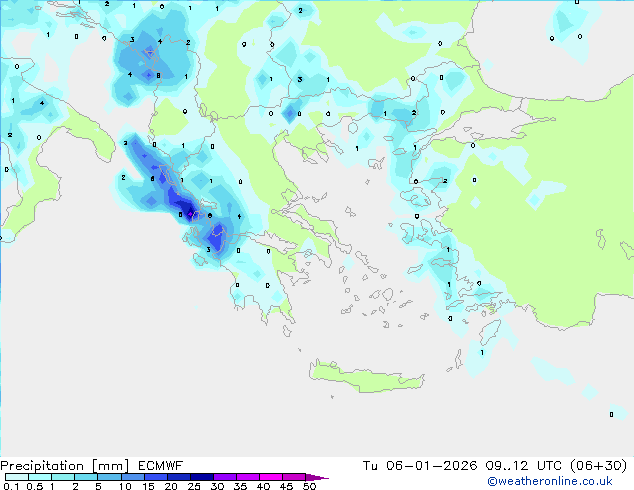Open the weatheronline.co.uk link
The height and width of the screenshot is (490, 634).
tap(550, 481)
